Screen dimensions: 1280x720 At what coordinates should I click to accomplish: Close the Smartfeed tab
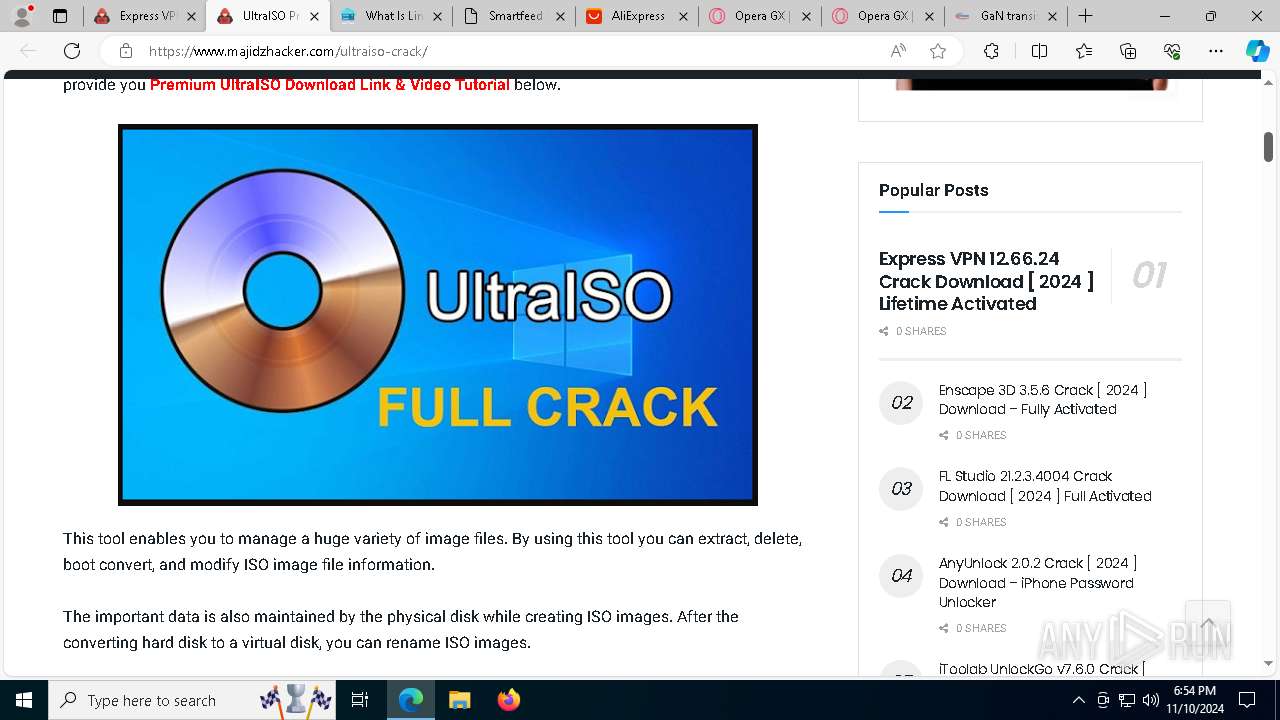pos(560,16)
